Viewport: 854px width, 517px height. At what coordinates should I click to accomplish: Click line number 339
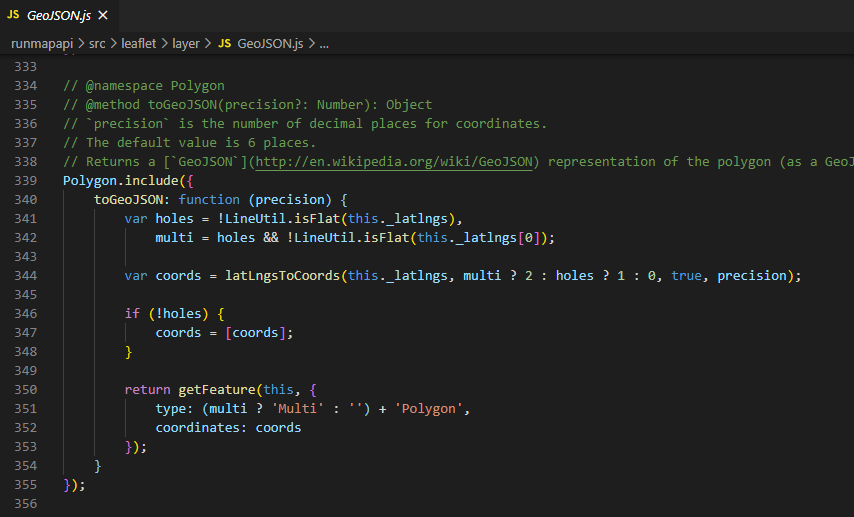tap(26, 181)
